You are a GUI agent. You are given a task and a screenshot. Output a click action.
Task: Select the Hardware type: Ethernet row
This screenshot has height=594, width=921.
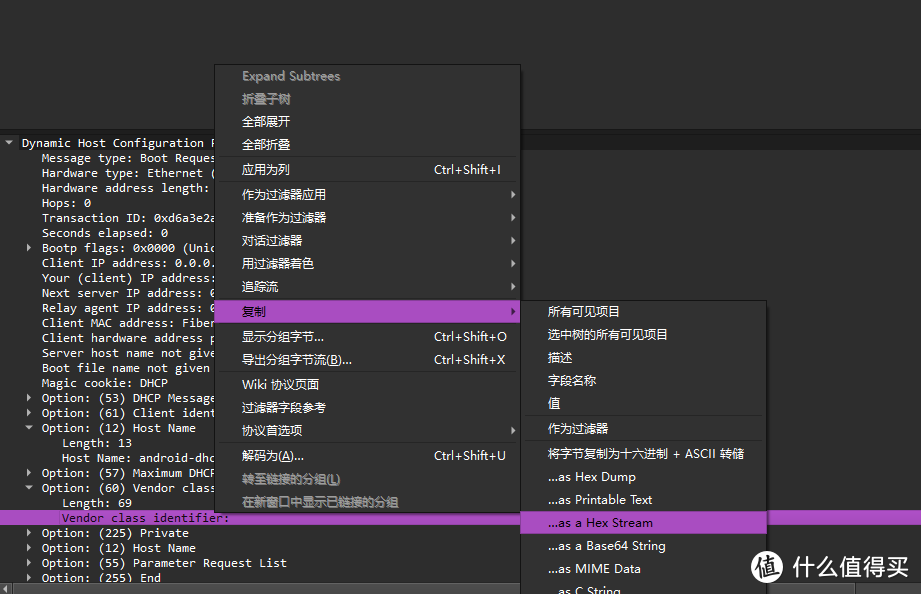click(x=127, y=173)
